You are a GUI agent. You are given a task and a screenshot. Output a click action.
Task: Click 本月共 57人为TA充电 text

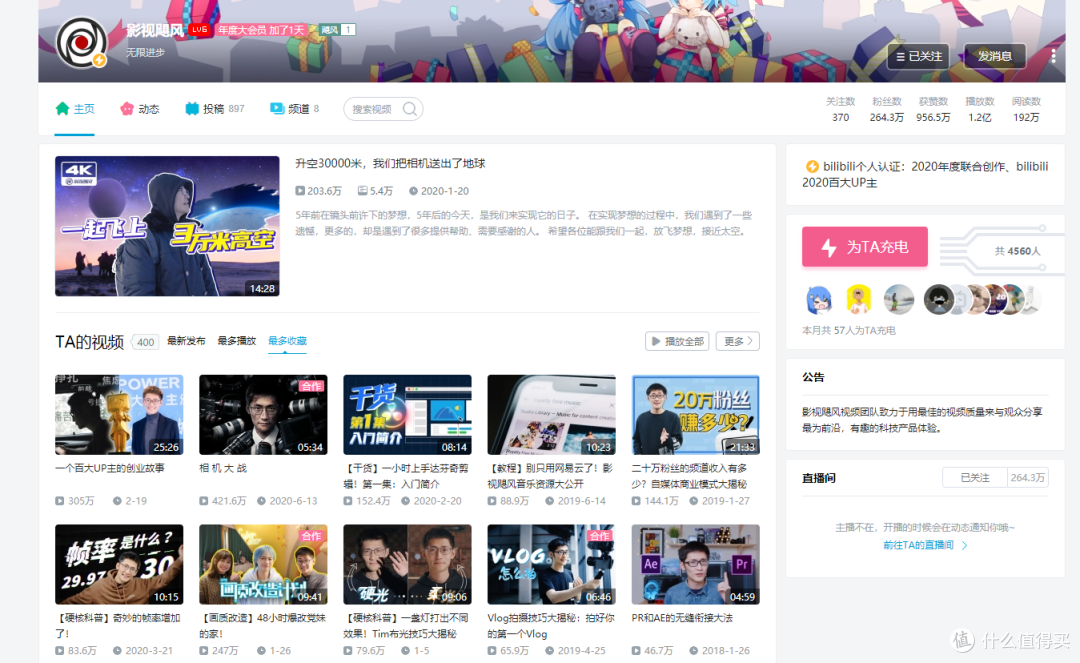[x=849, y=330]
